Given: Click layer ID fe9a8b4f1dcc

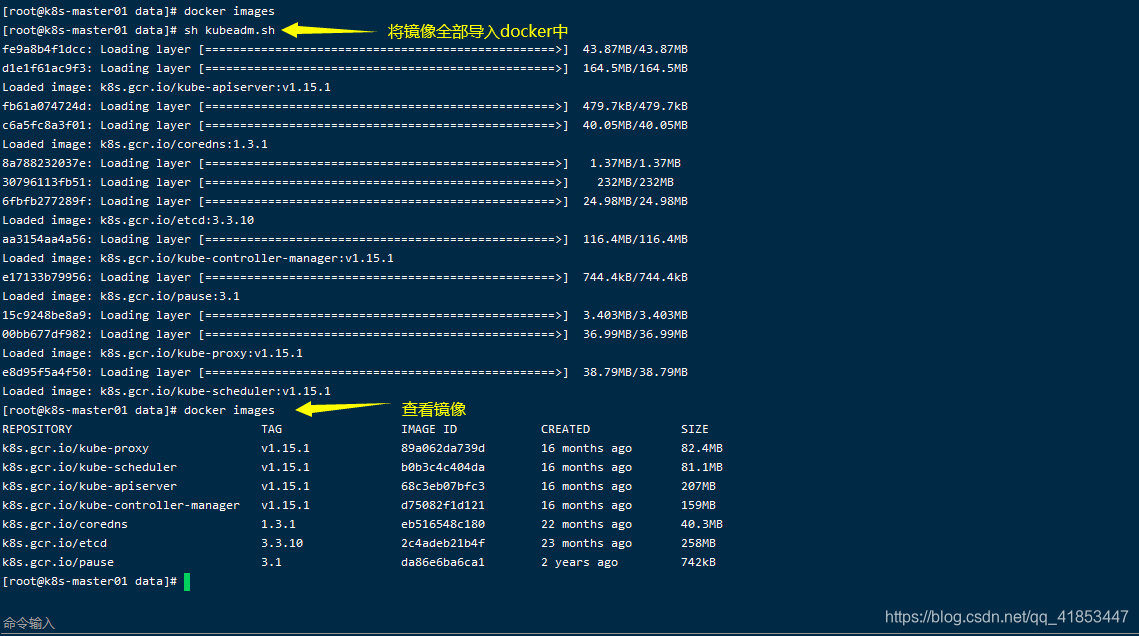Looking at the screenshot, I should pyautogui.click(x=44, y=49).
